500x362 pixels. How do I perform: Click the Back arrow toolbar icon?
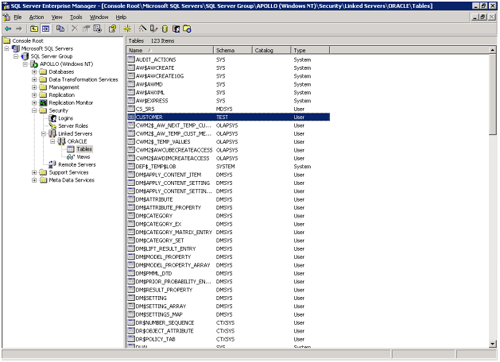point(8,29)
